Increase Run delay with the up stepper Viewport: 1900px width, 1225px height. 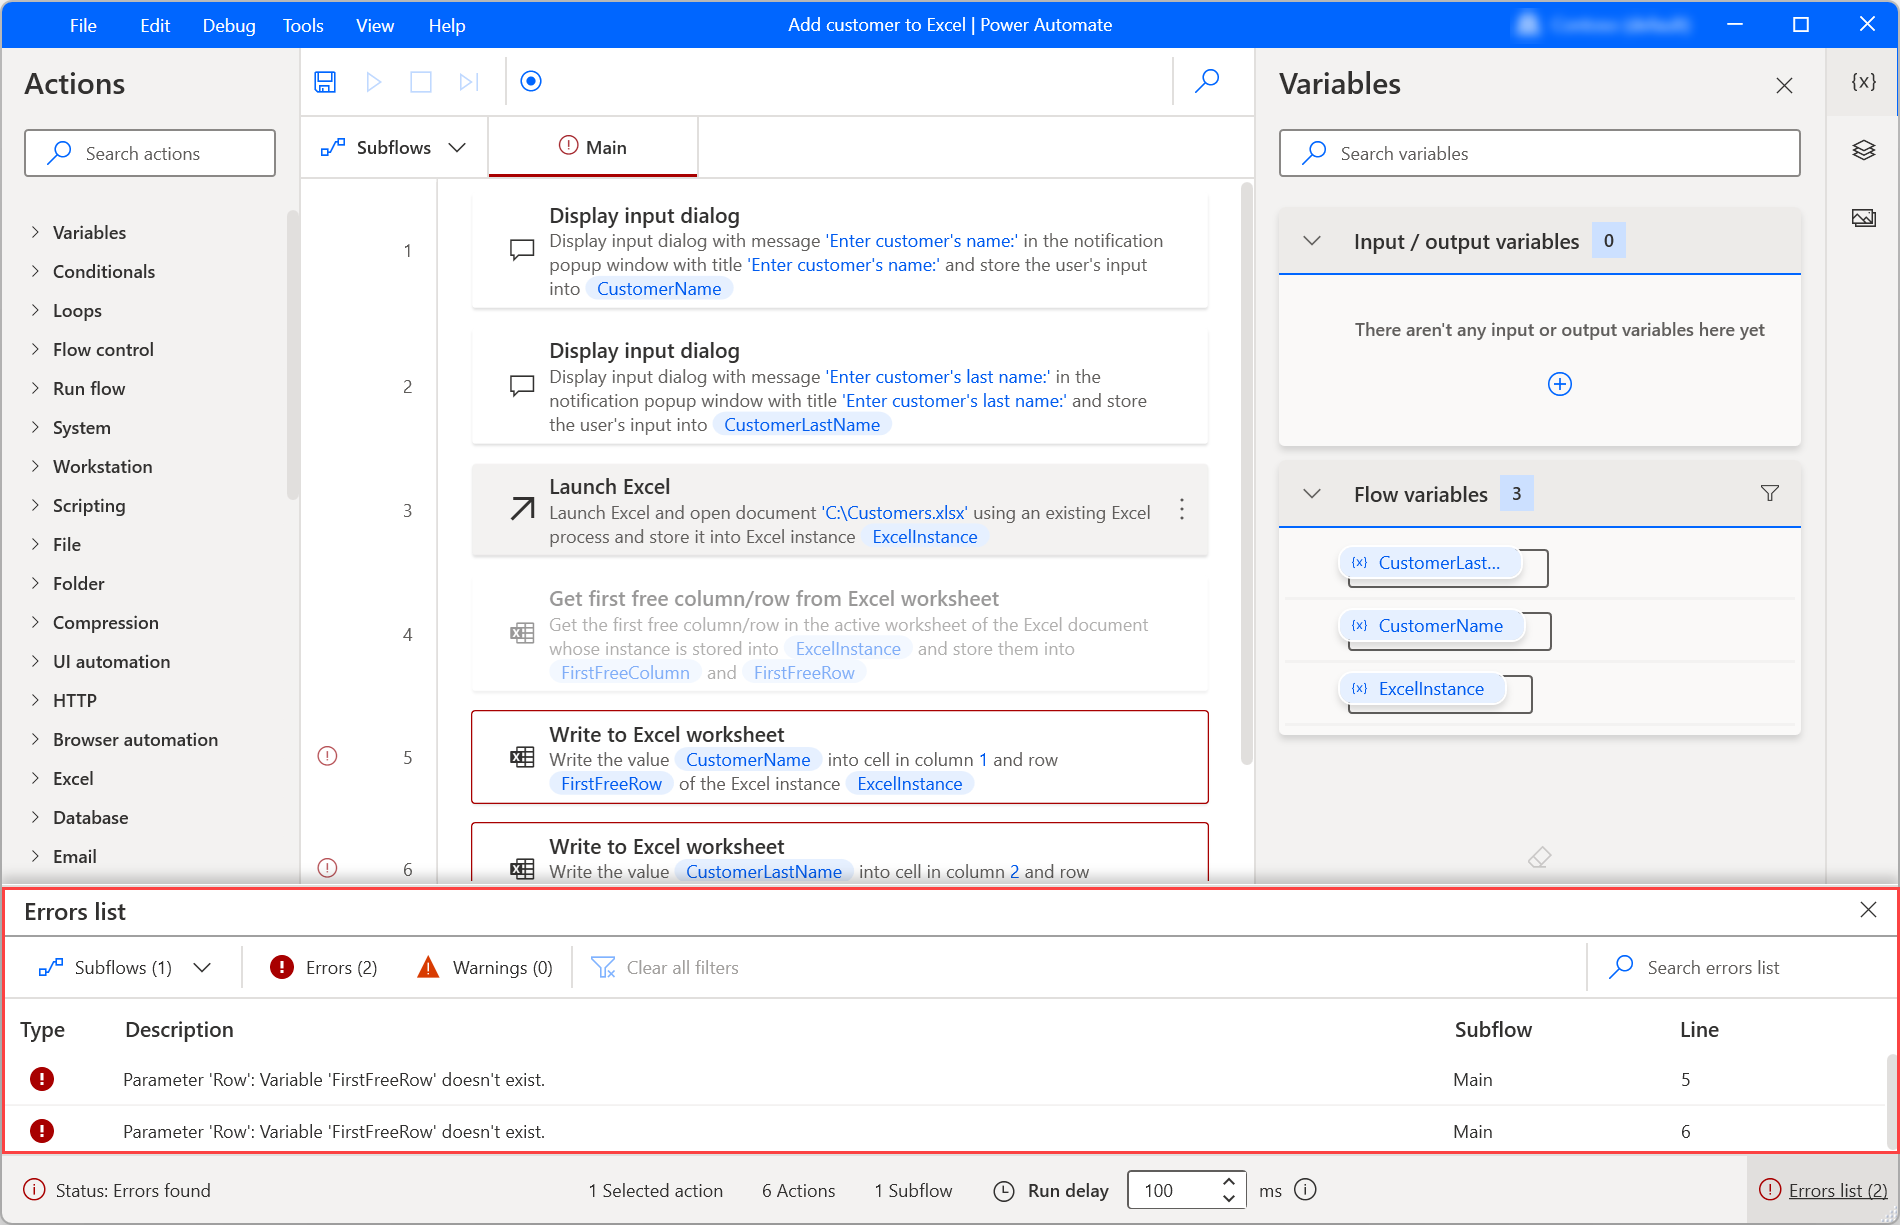pos(1229,1182)
